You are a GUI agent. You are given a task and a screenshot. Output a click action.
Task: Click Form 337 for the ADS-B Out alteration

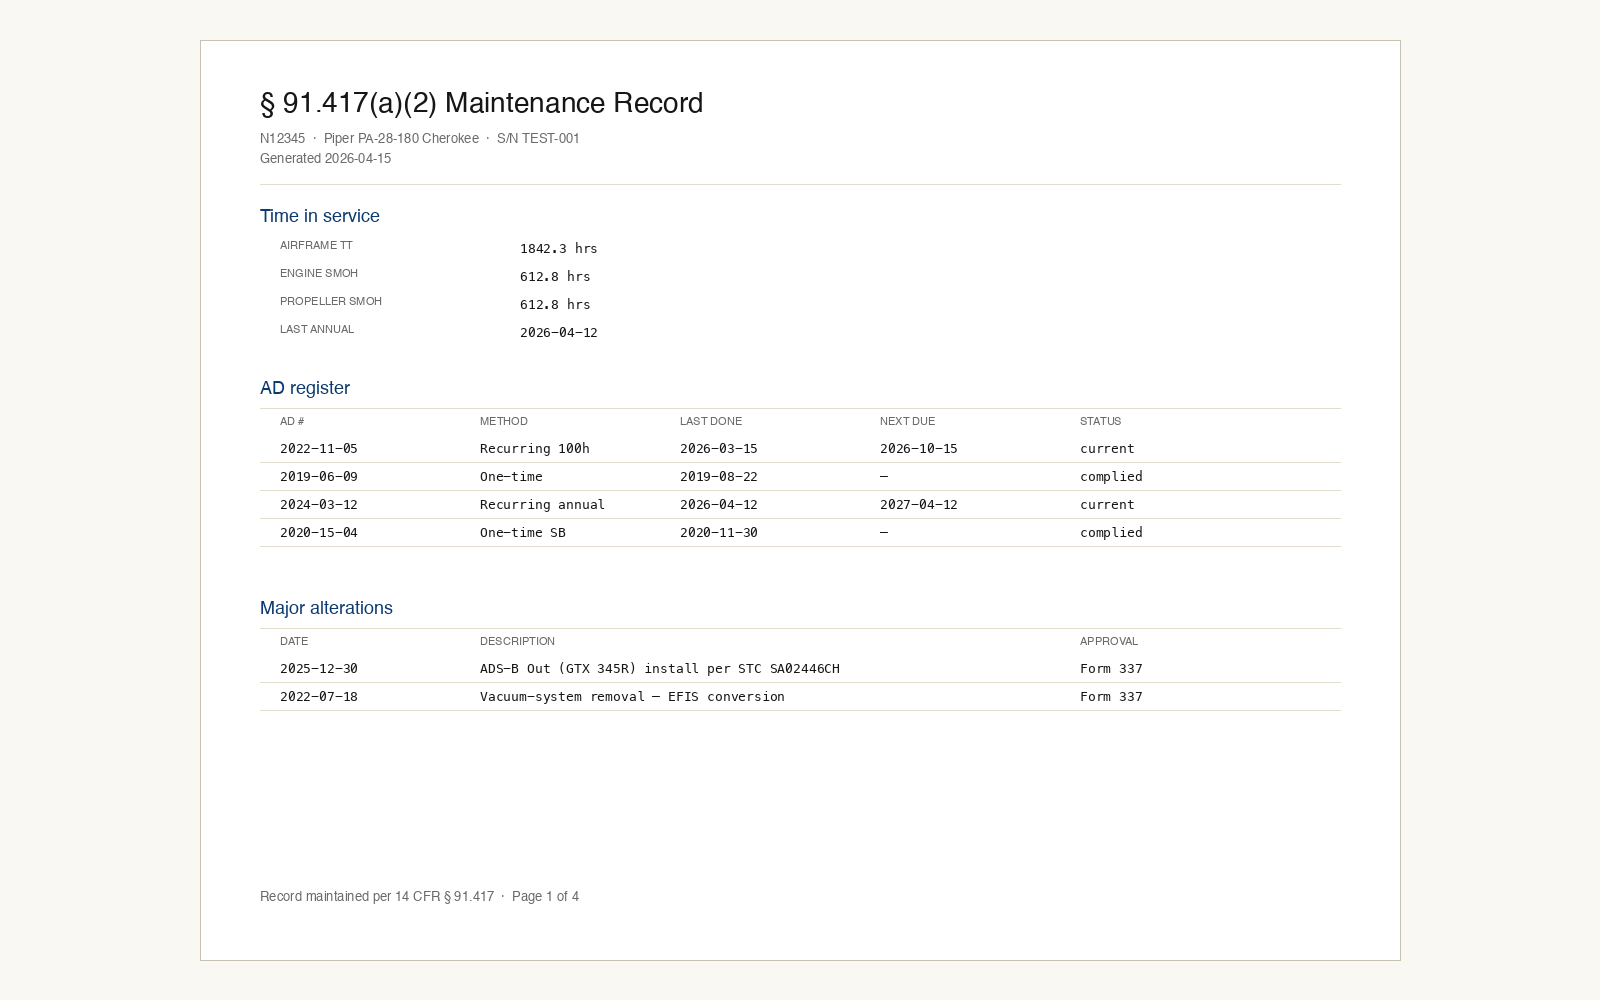tap(1111, 668)
